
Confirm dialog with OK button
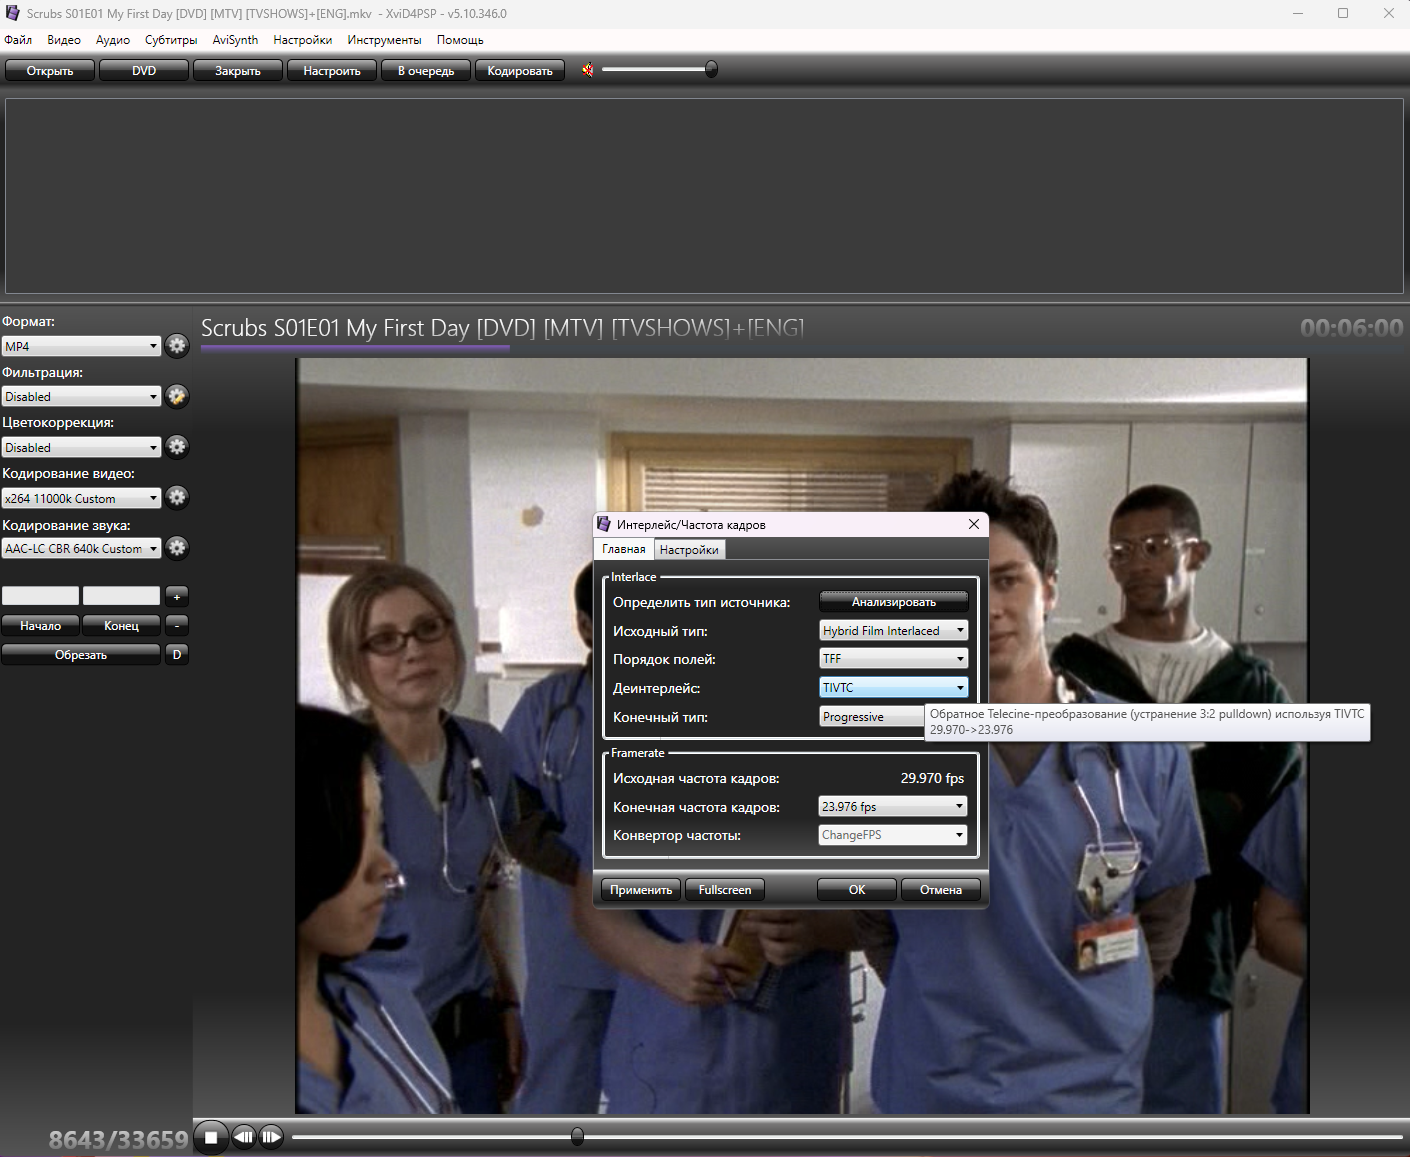click(x=857, y=890)
